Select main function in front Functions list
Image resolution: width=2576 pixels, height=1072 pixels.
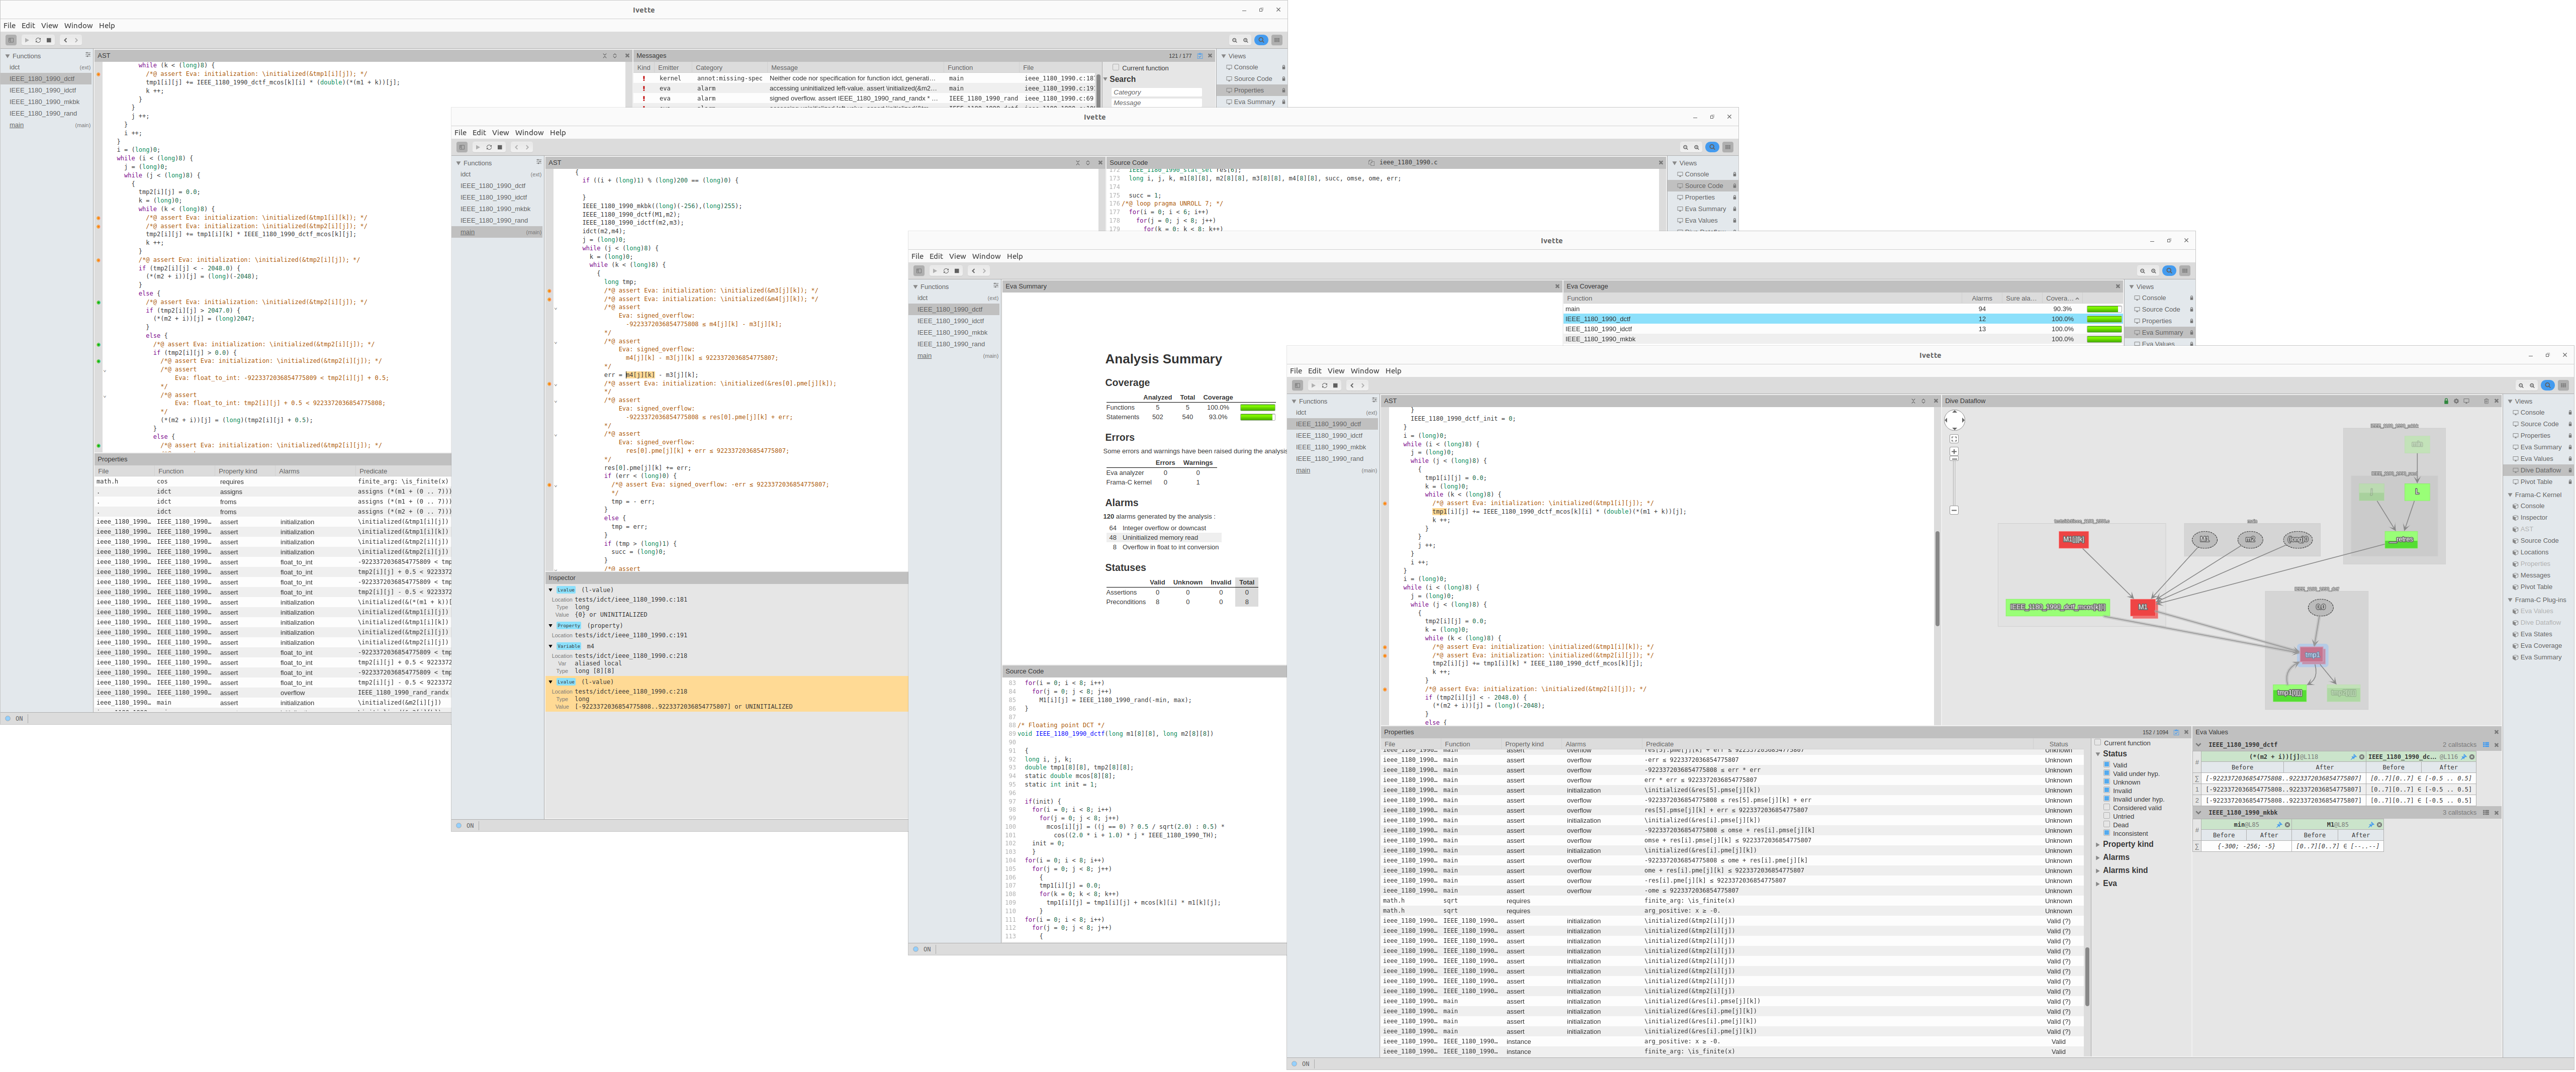click(1303, 471)
